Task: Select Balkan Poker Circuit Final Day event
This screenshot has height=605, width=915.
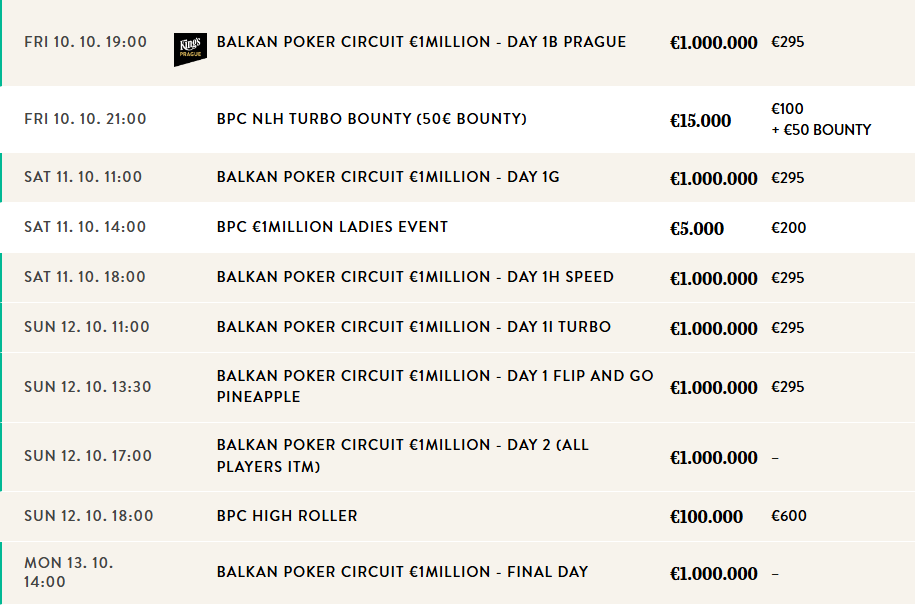Action: coord(402,572)
